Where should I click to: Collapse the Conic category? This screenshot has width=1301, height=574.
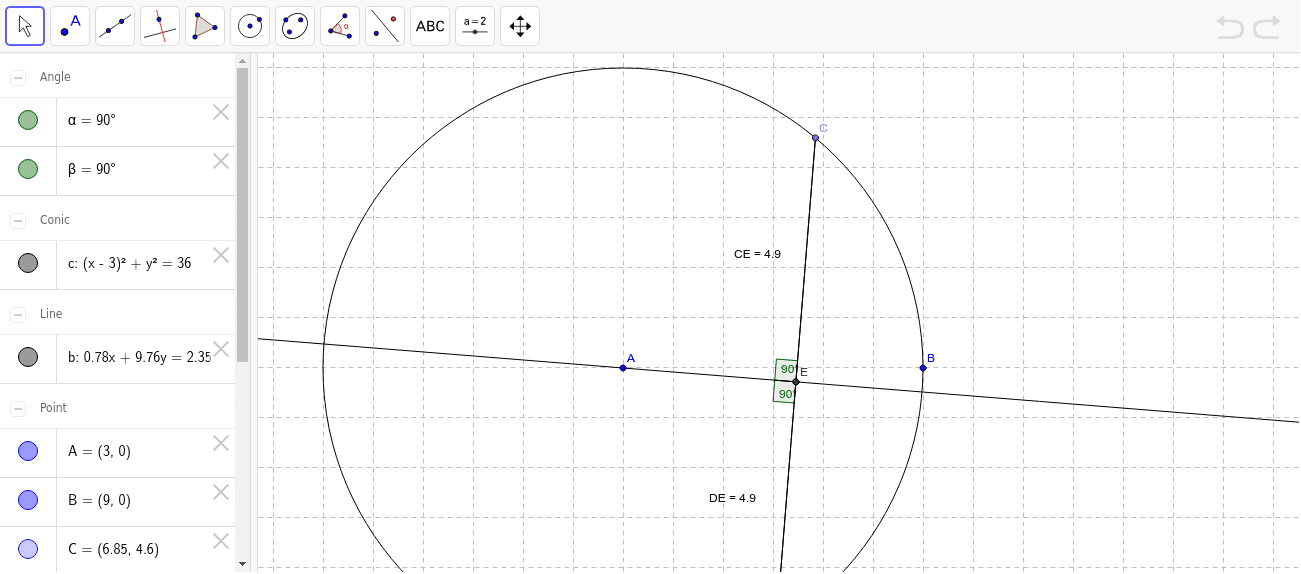[x=18, y=221]
